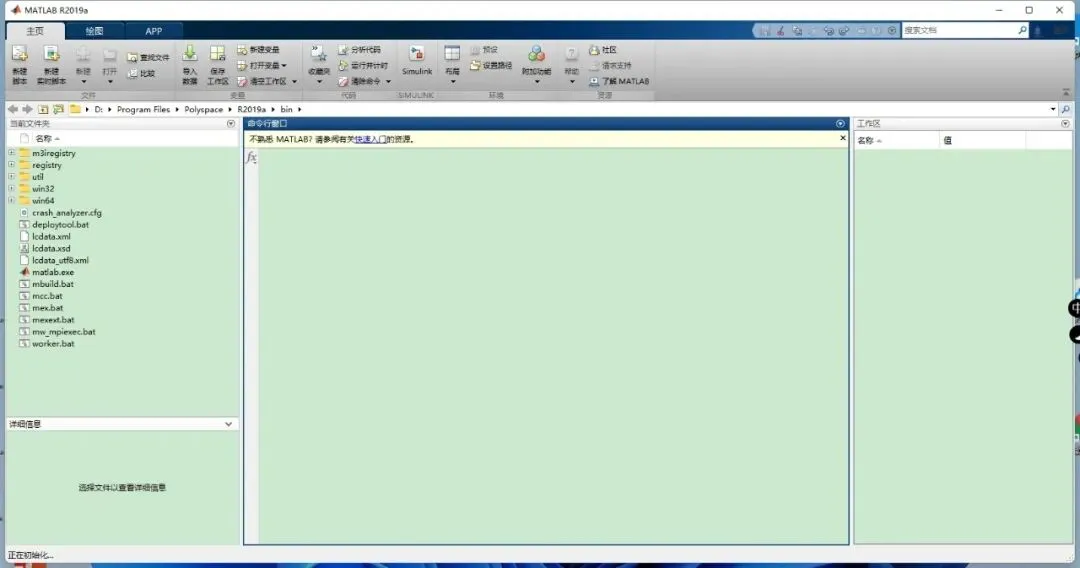Select matlab.exe in the file list
1080x568 pixels.
coord(53,272)
